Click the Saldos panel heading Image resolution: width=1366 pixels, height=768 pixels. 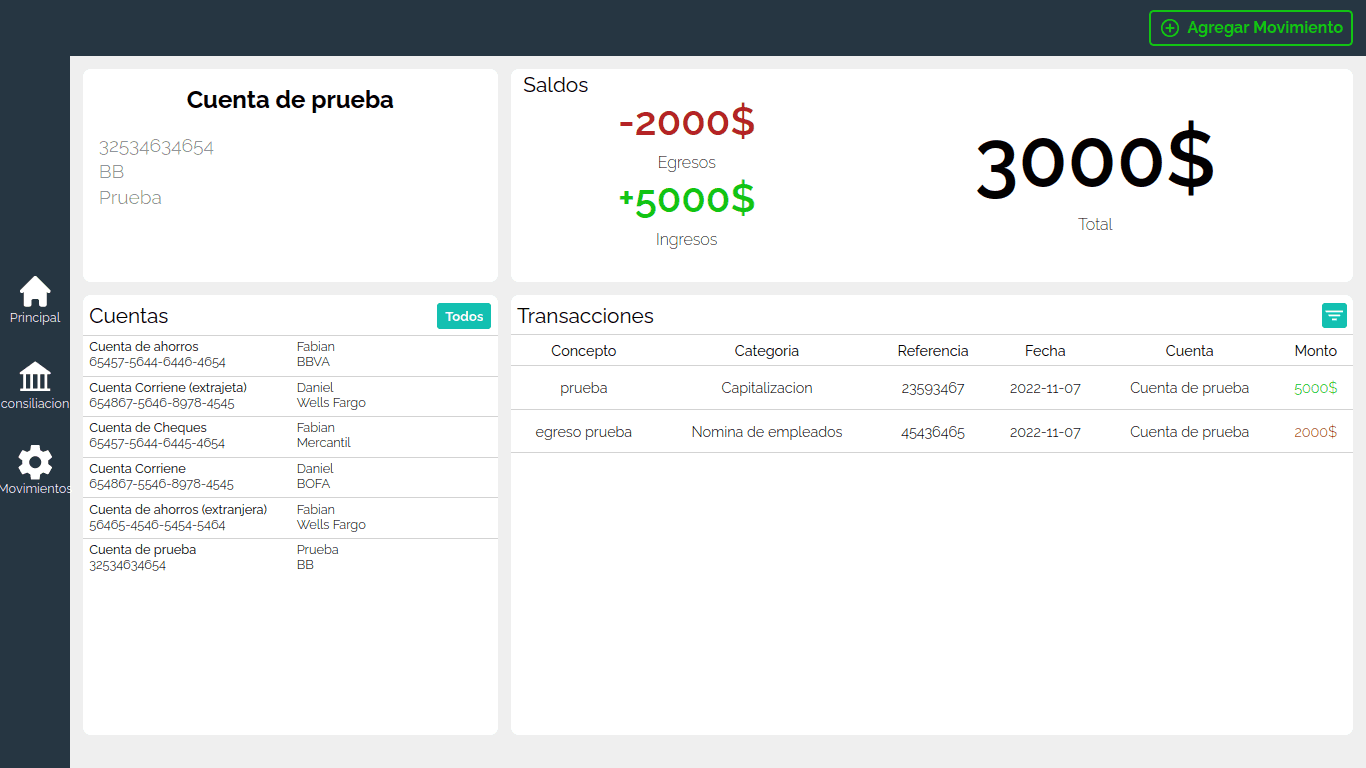[556, 85]
